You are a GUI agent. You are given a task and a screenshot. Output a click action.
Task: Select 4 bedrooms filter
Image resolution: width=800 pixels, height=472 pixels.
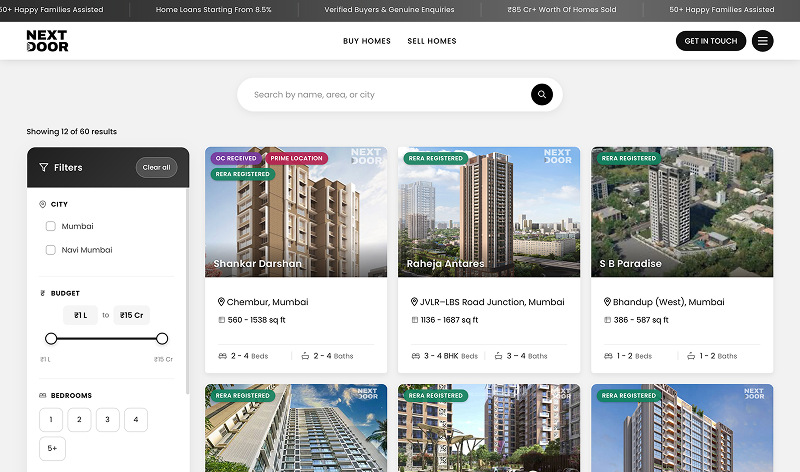click(x=136, y=420)
